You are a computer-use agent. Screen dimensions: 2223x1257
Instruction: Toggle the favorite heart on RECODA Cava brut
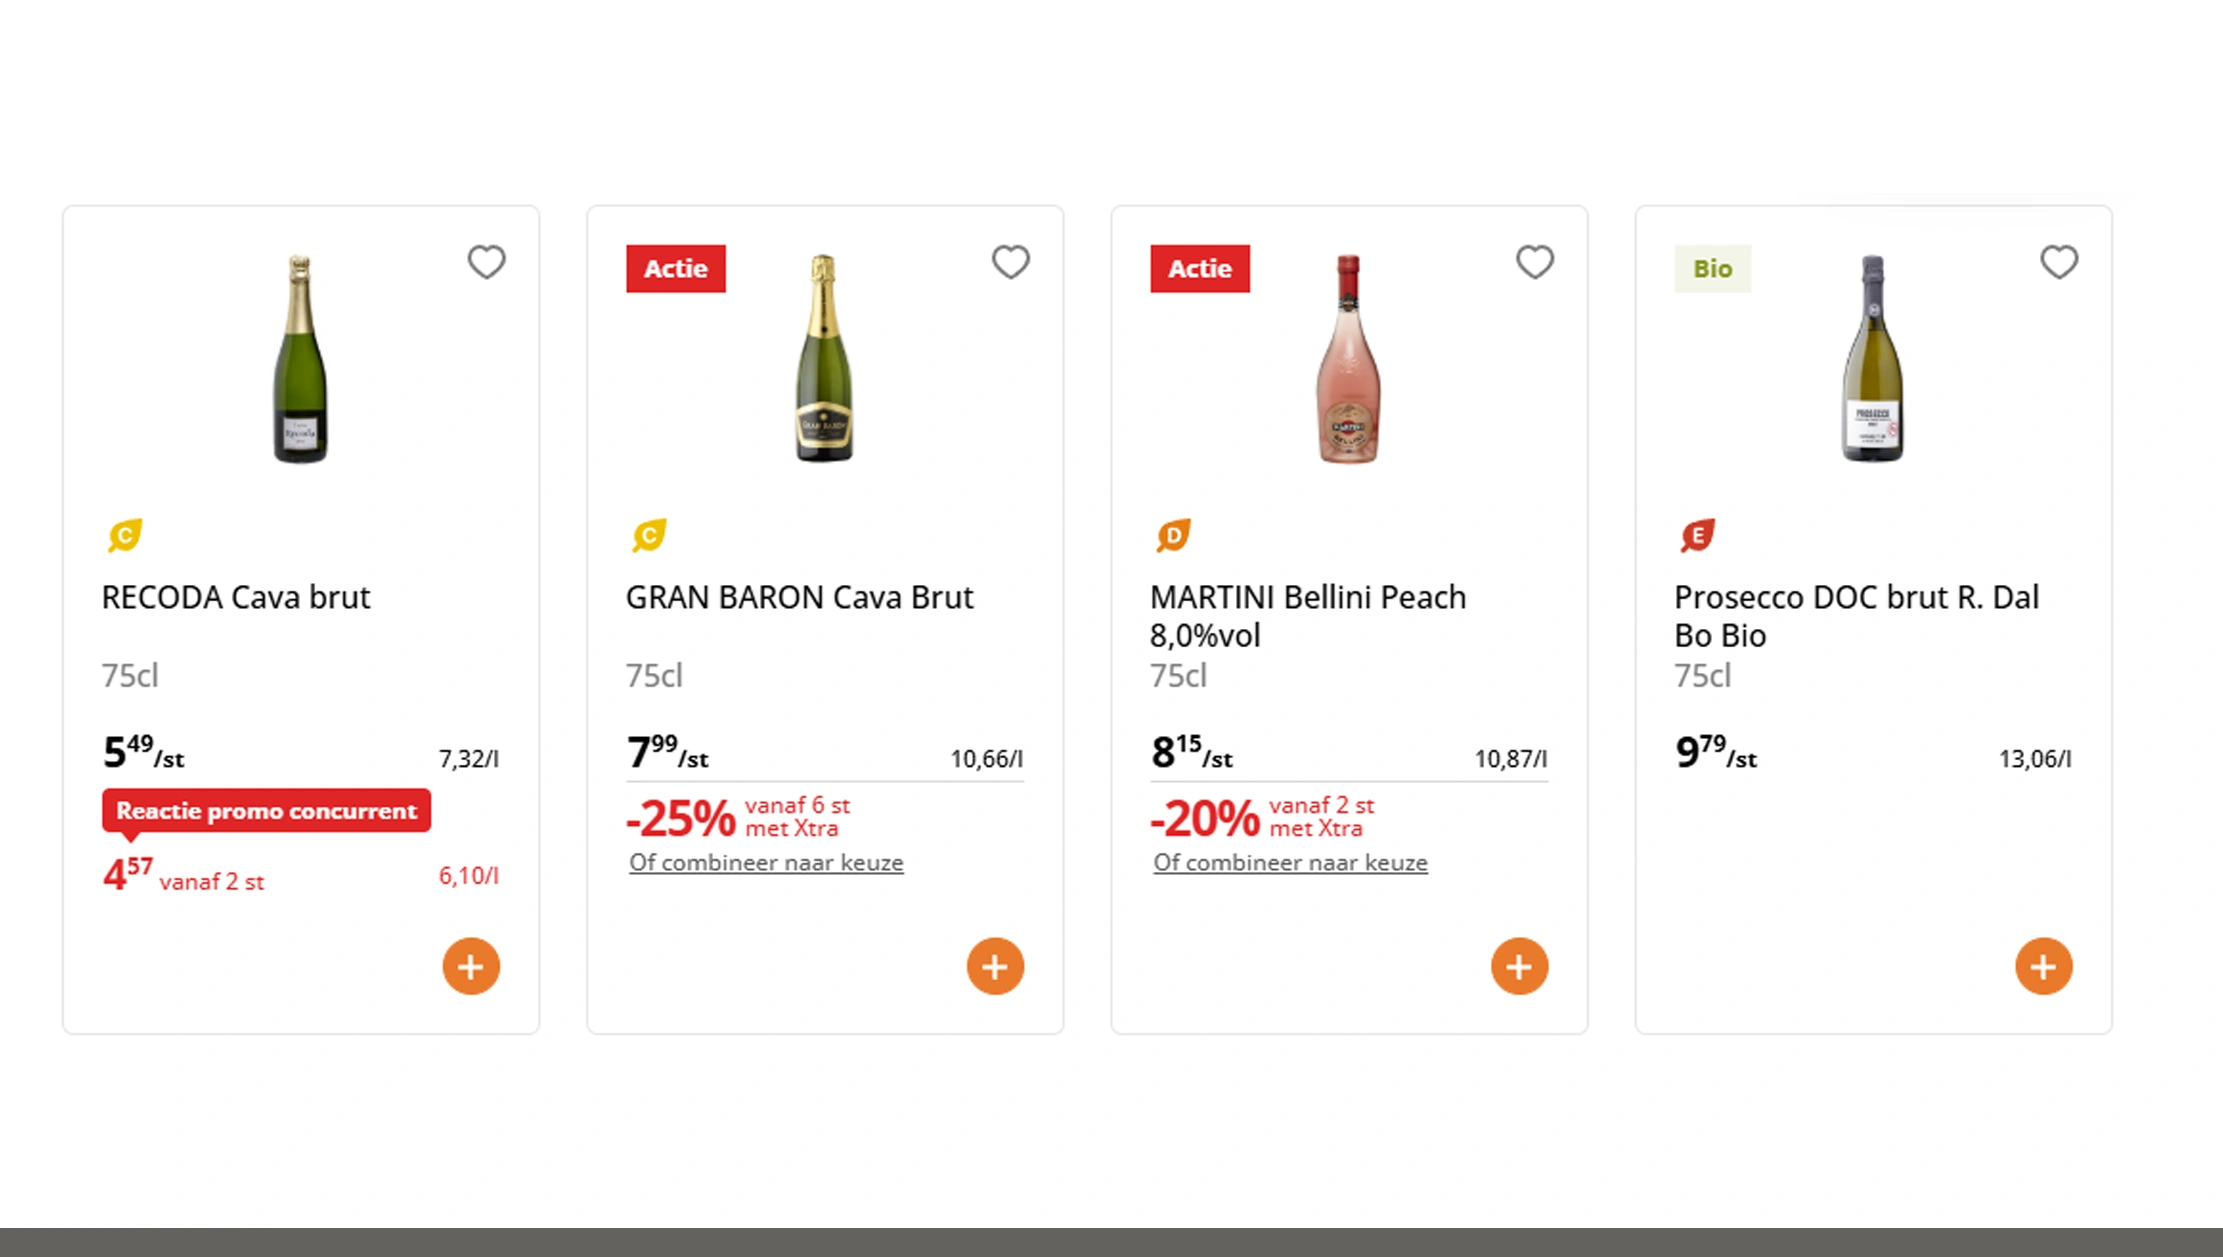tap(487, 262)
